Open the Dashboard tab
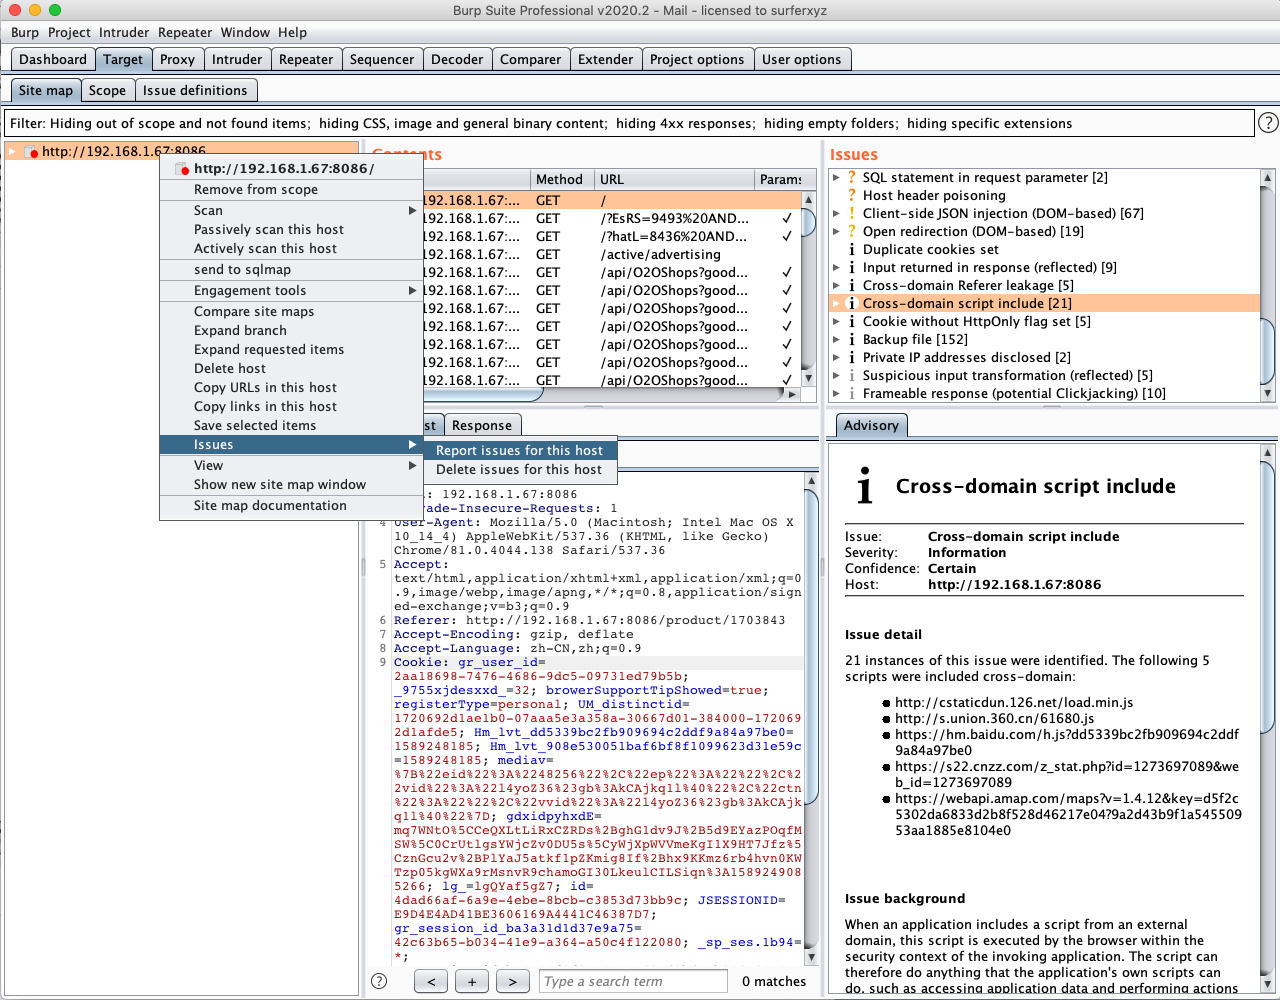1280x1000 pixels. click(x=53, y=59)
